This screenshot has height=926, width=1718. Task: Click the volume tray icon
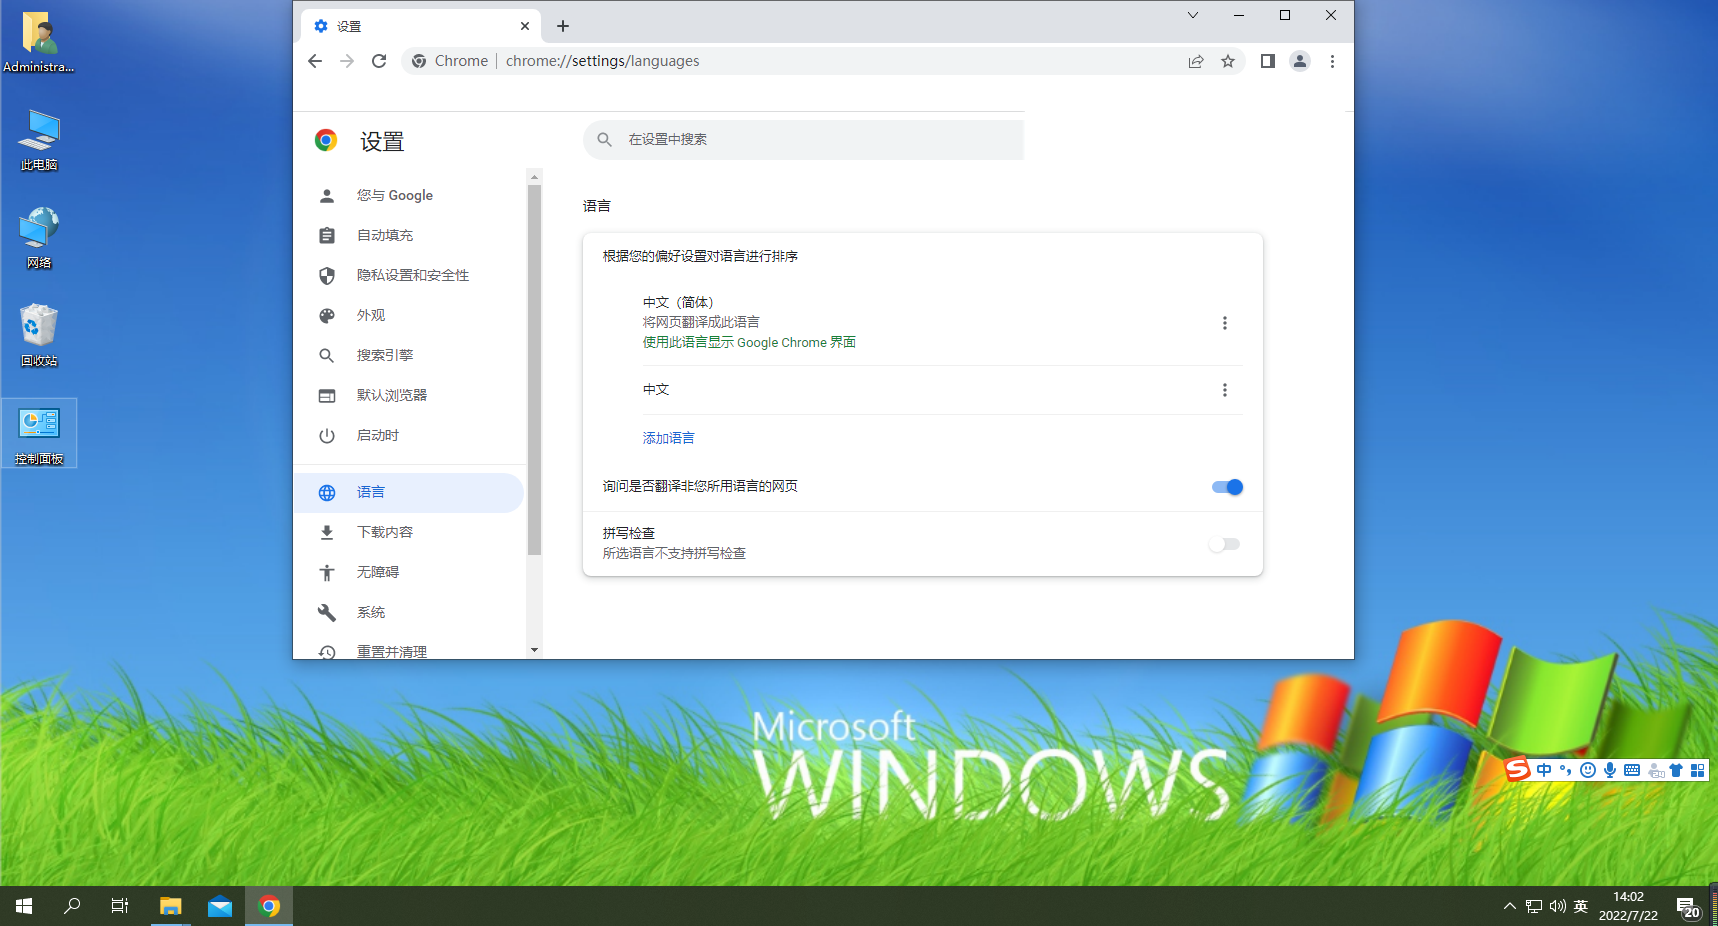tap(1557, 907)
